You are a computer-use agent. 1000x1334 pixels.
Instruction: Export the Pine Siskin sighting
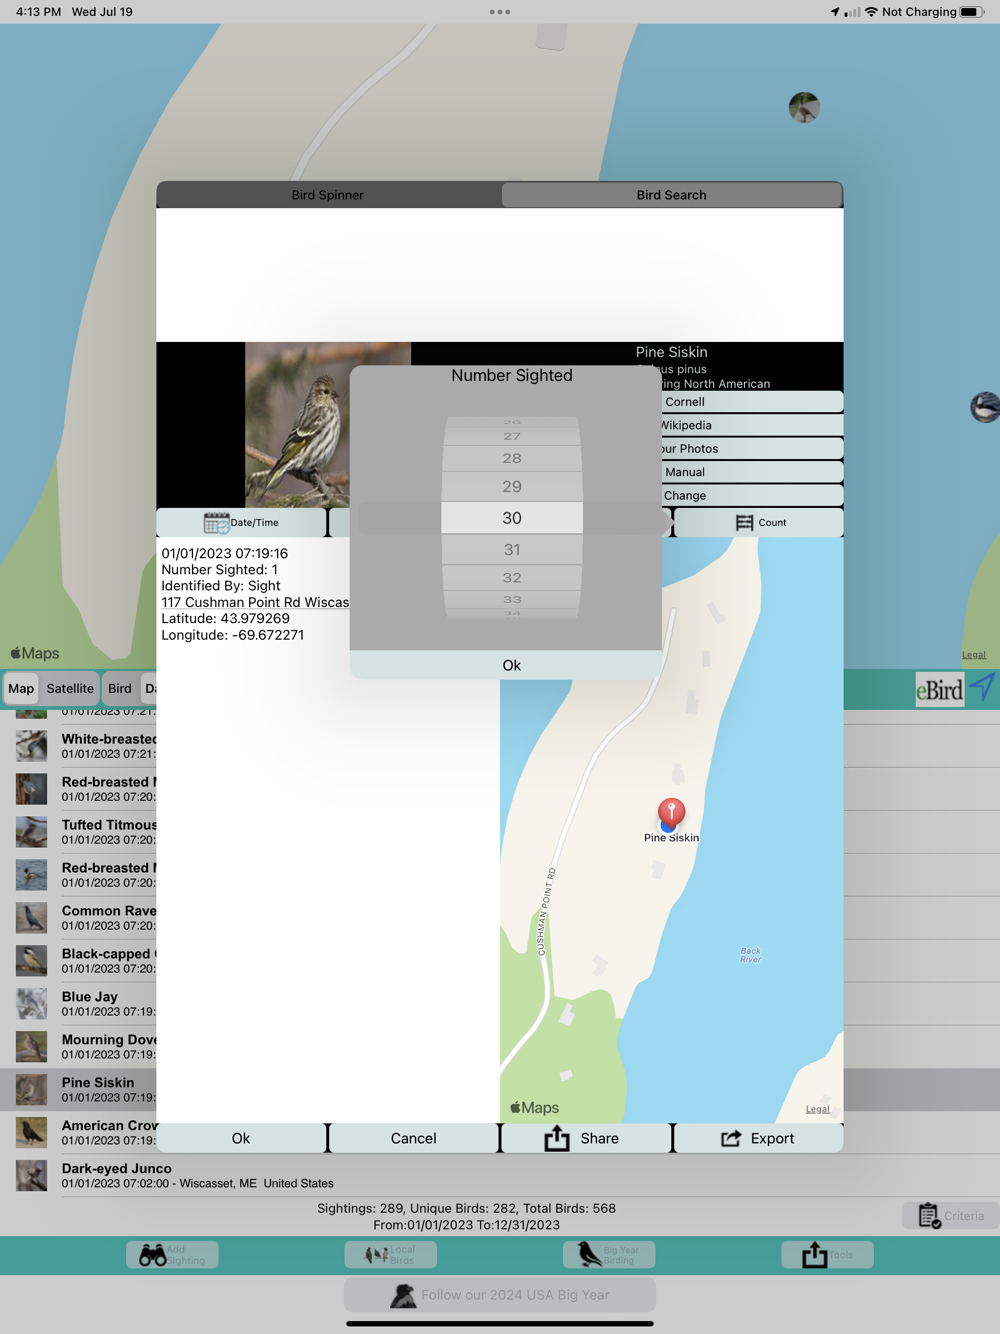759,1138
